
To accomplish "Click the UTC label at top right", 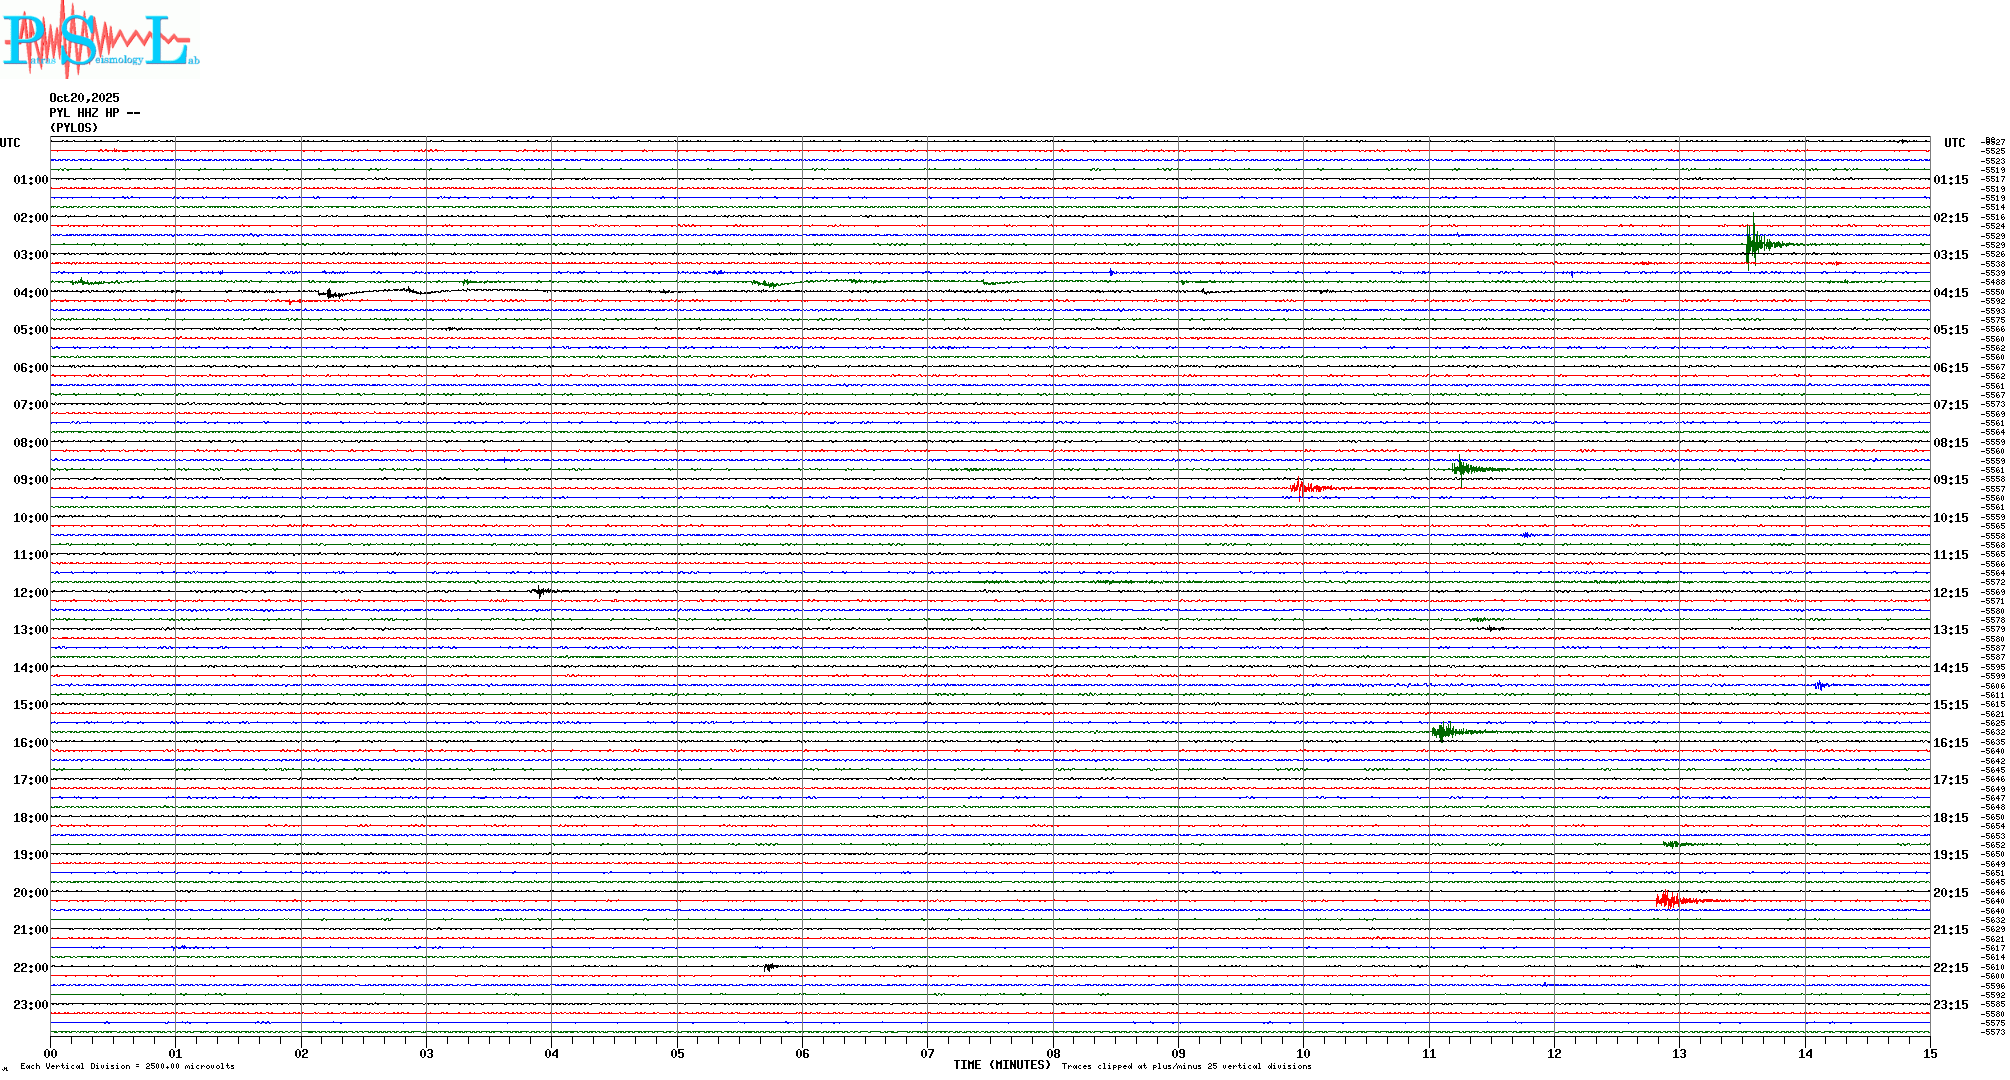I will point(1954,143).
